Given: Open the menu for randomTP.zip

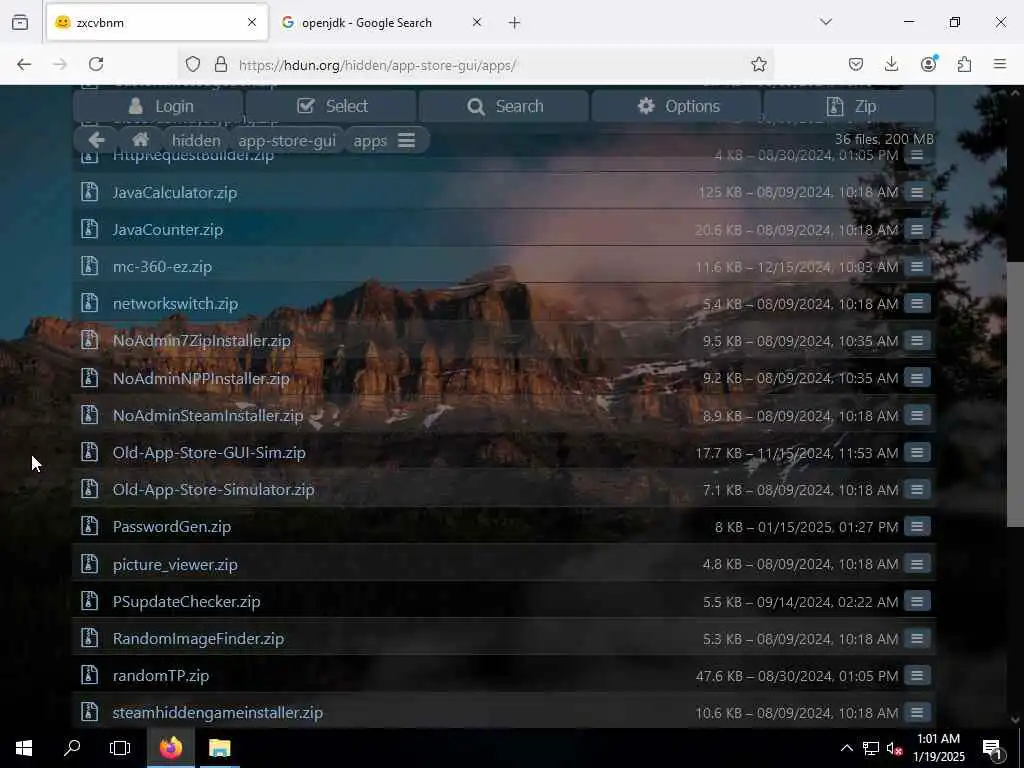Looking at the screenshot, I should pyautogui.click(x=917, y=675).
